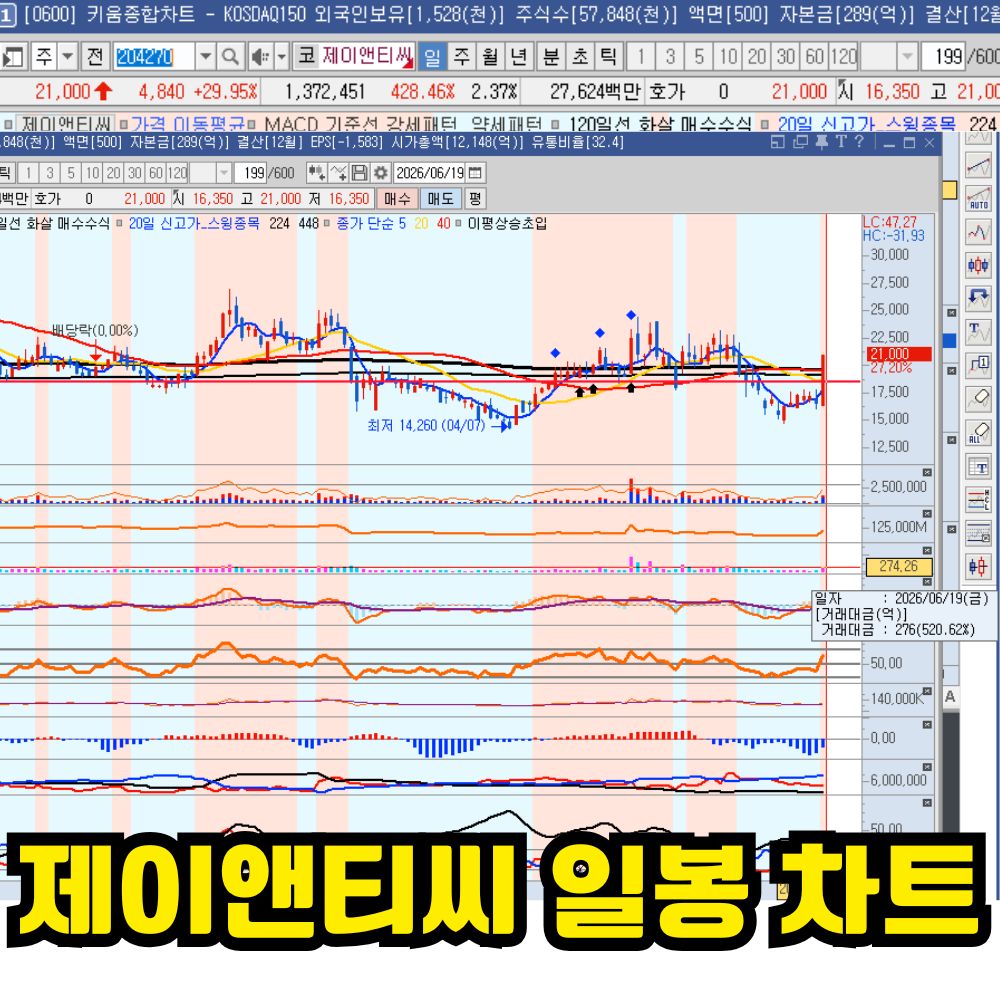
Task: Click the 평 button next to 매도
Action: point(474,199)
